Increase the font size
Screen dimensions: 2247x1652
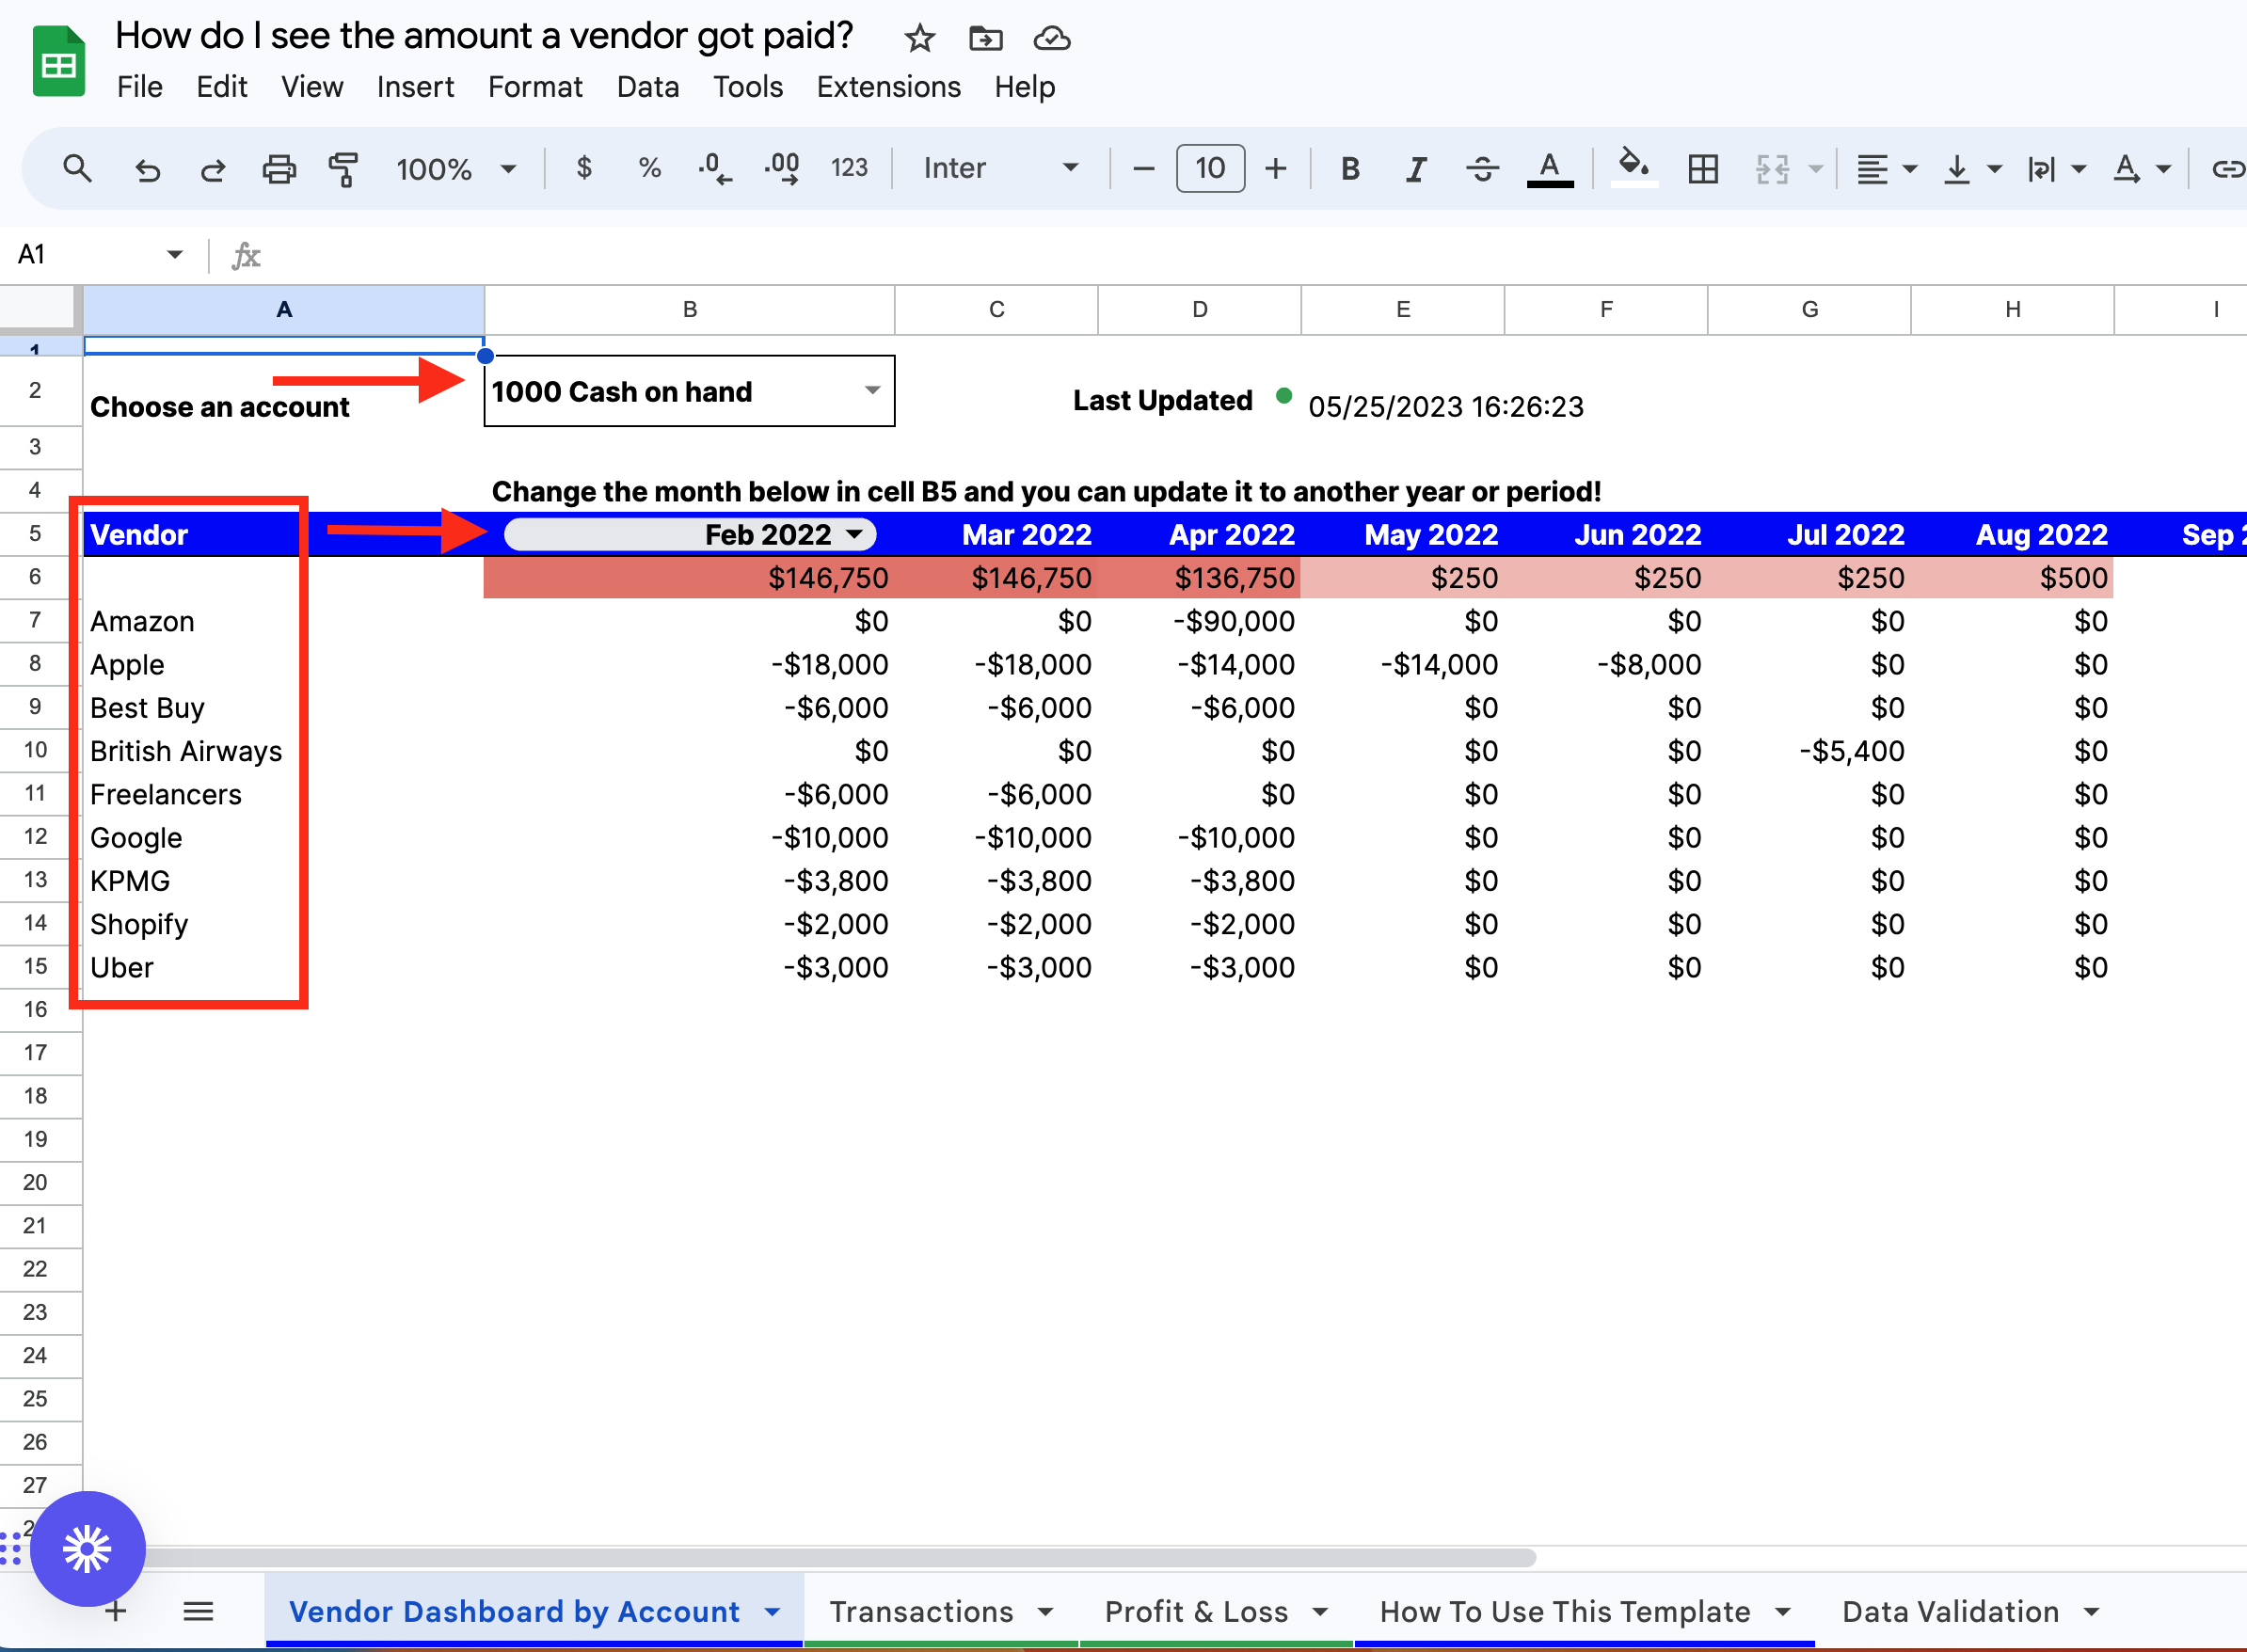[1275, 168]
